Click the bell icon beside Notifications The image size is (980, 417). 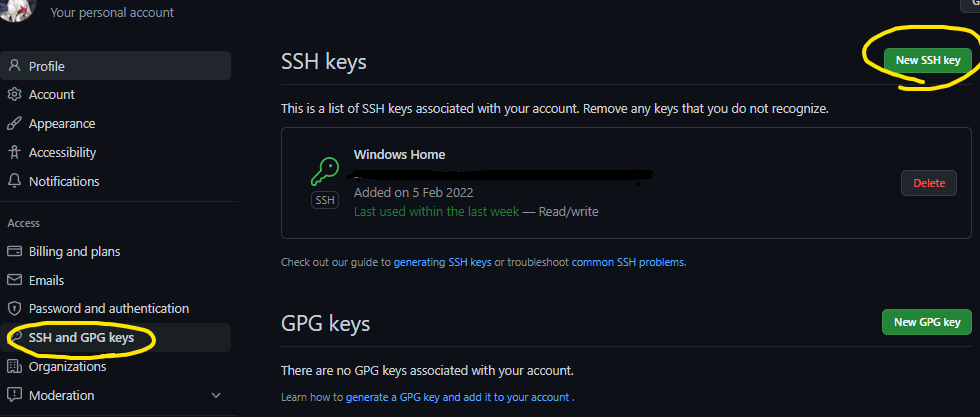[14, 182]
